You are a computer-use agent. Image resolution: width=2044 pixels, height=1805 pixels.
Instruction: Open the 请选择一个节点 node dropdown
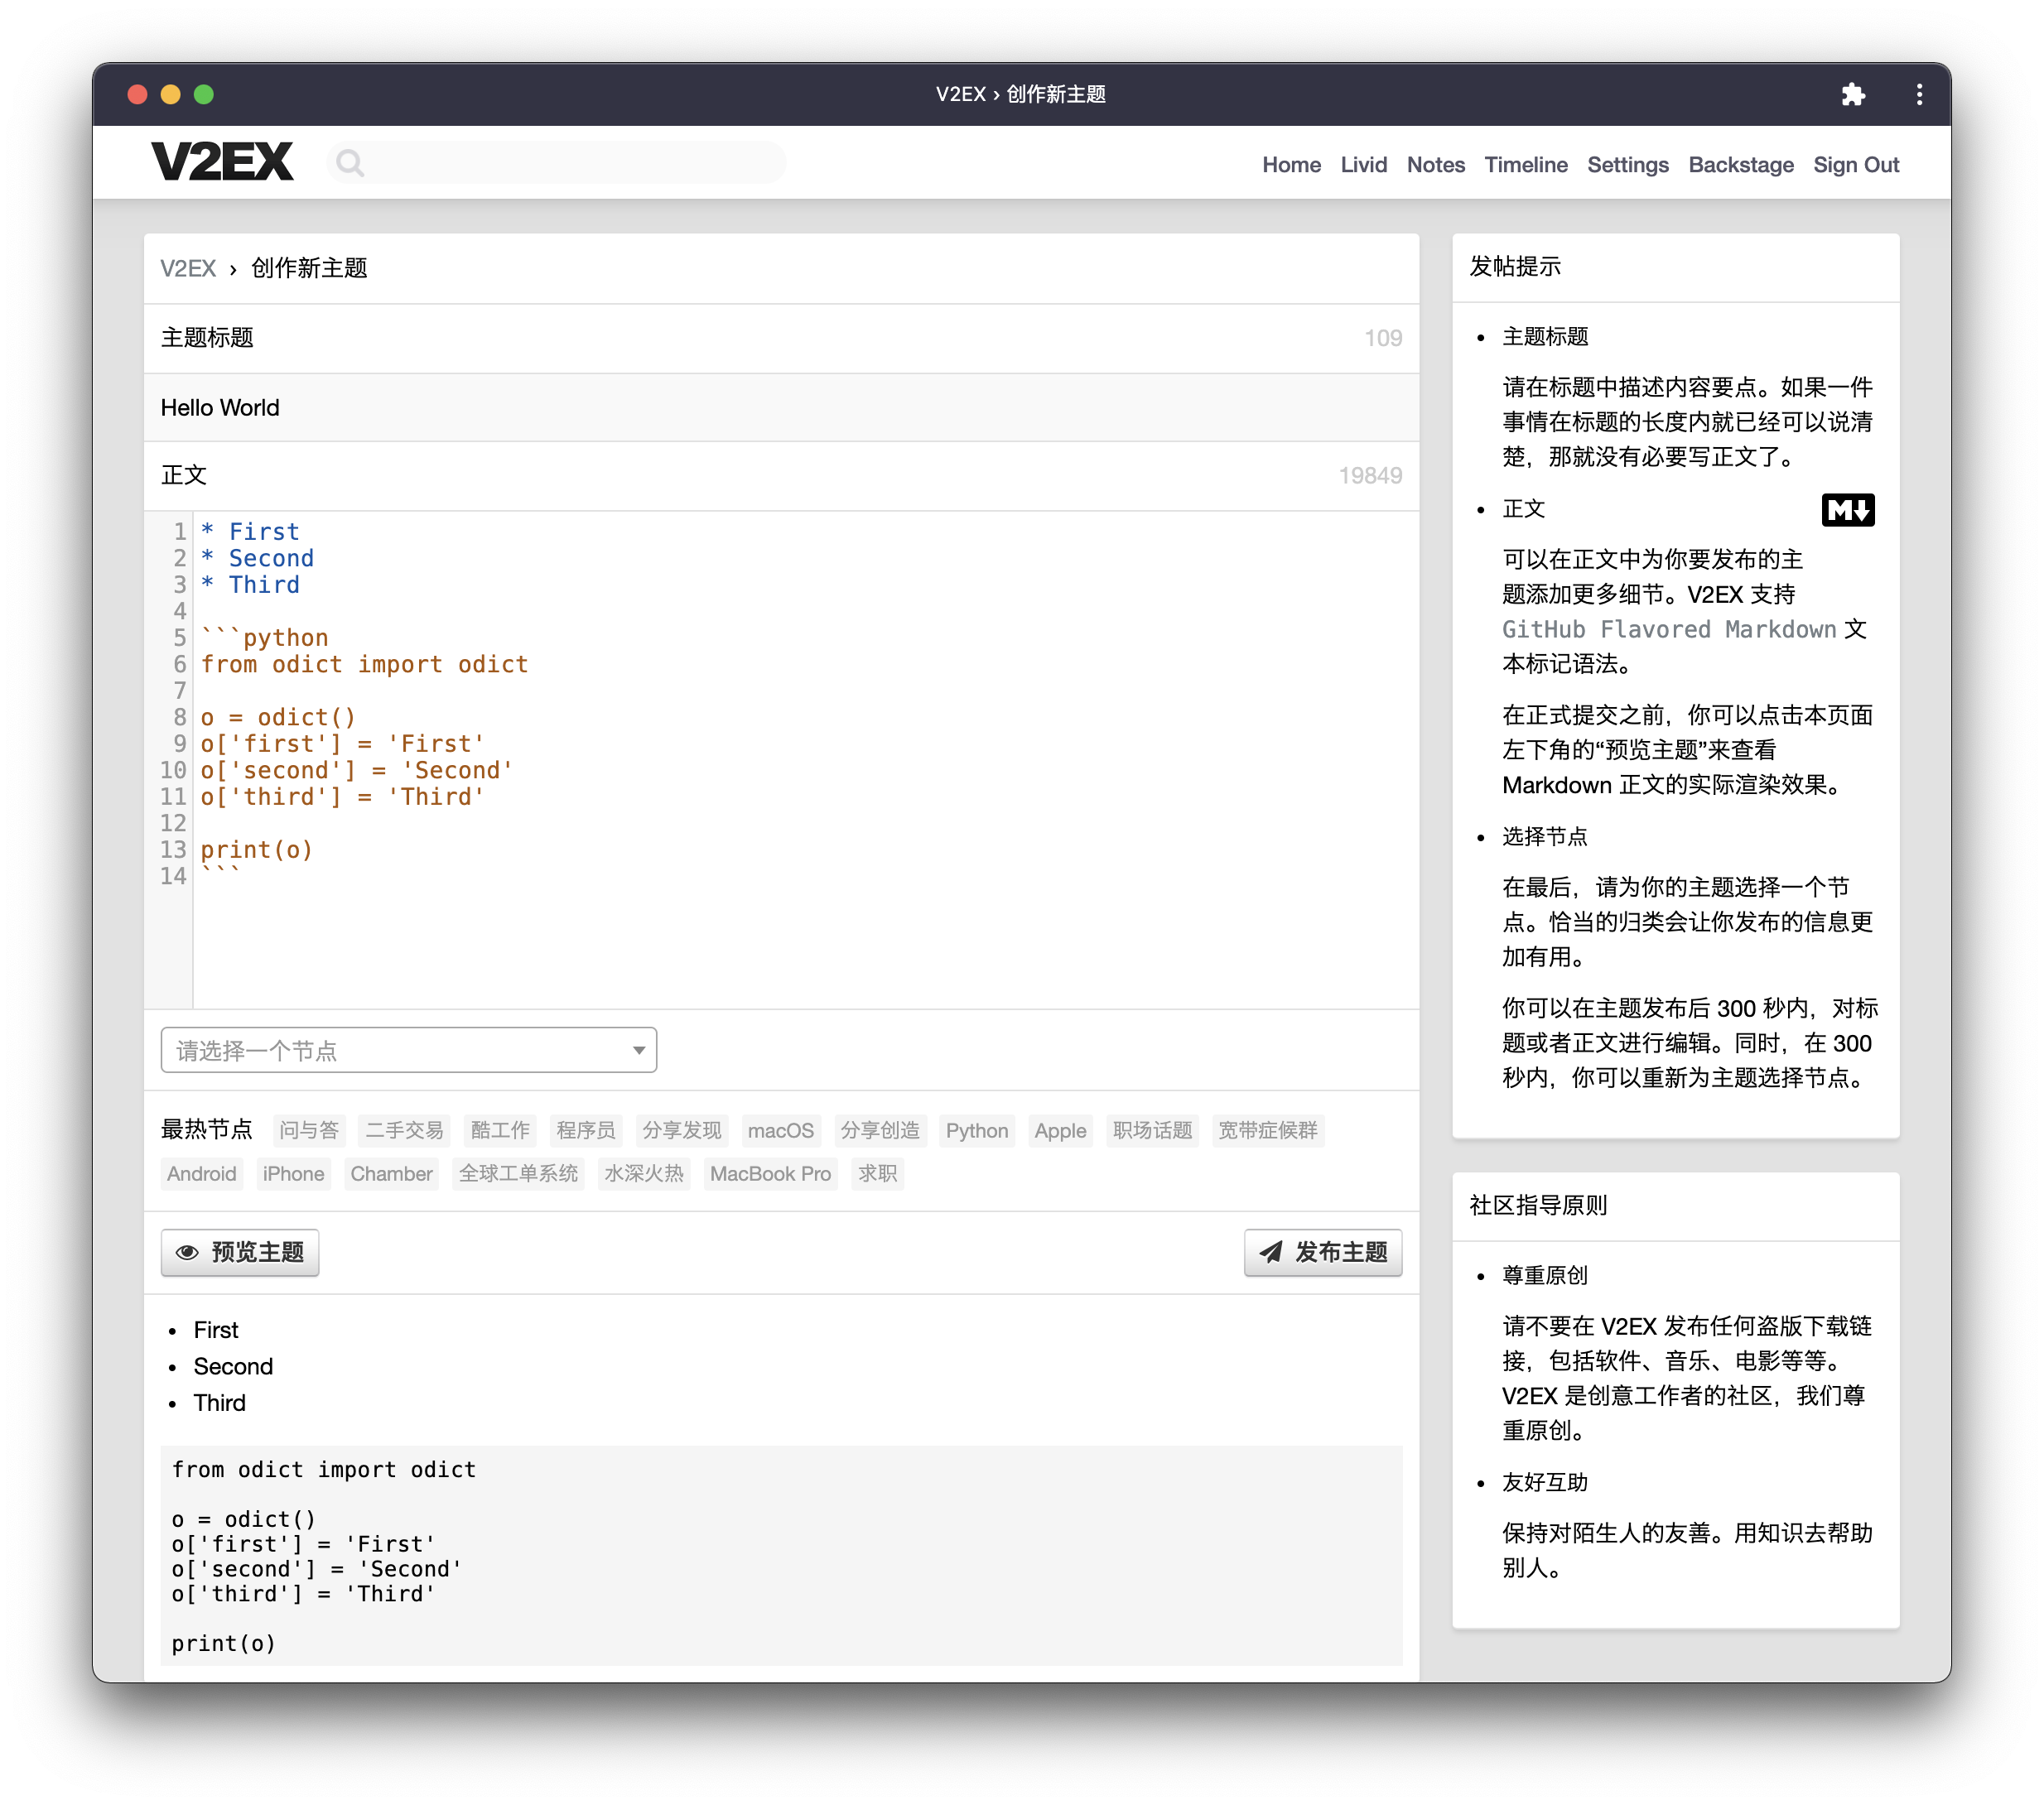tap(408, 1050)
